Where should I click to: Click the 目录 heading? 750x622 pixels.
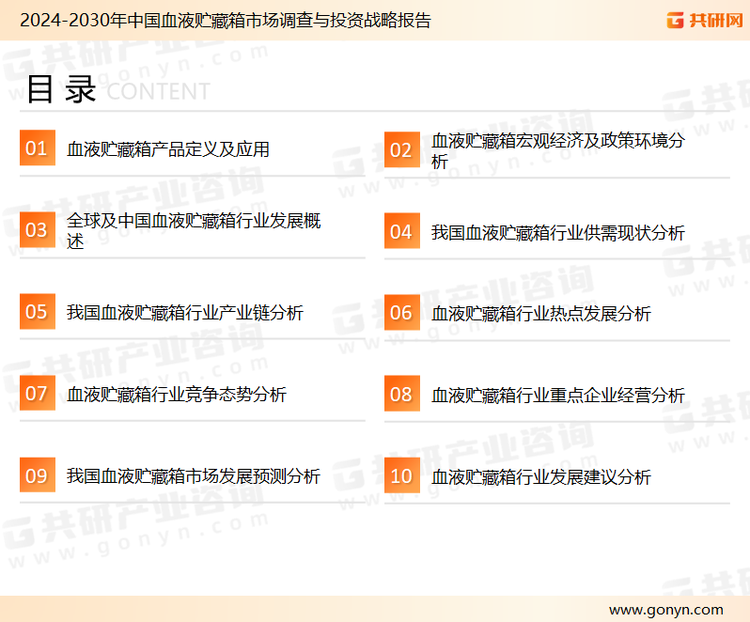point(61,89)
